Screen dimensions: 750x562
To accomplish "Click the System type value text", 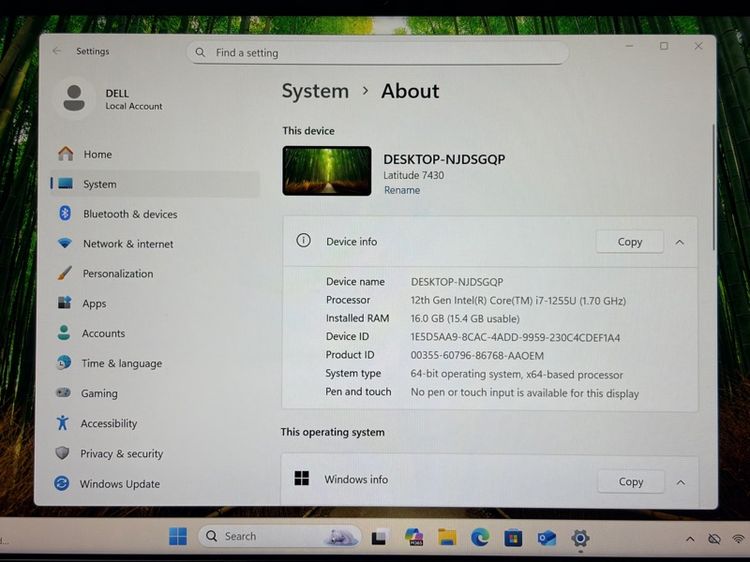I will pos(517,374).
